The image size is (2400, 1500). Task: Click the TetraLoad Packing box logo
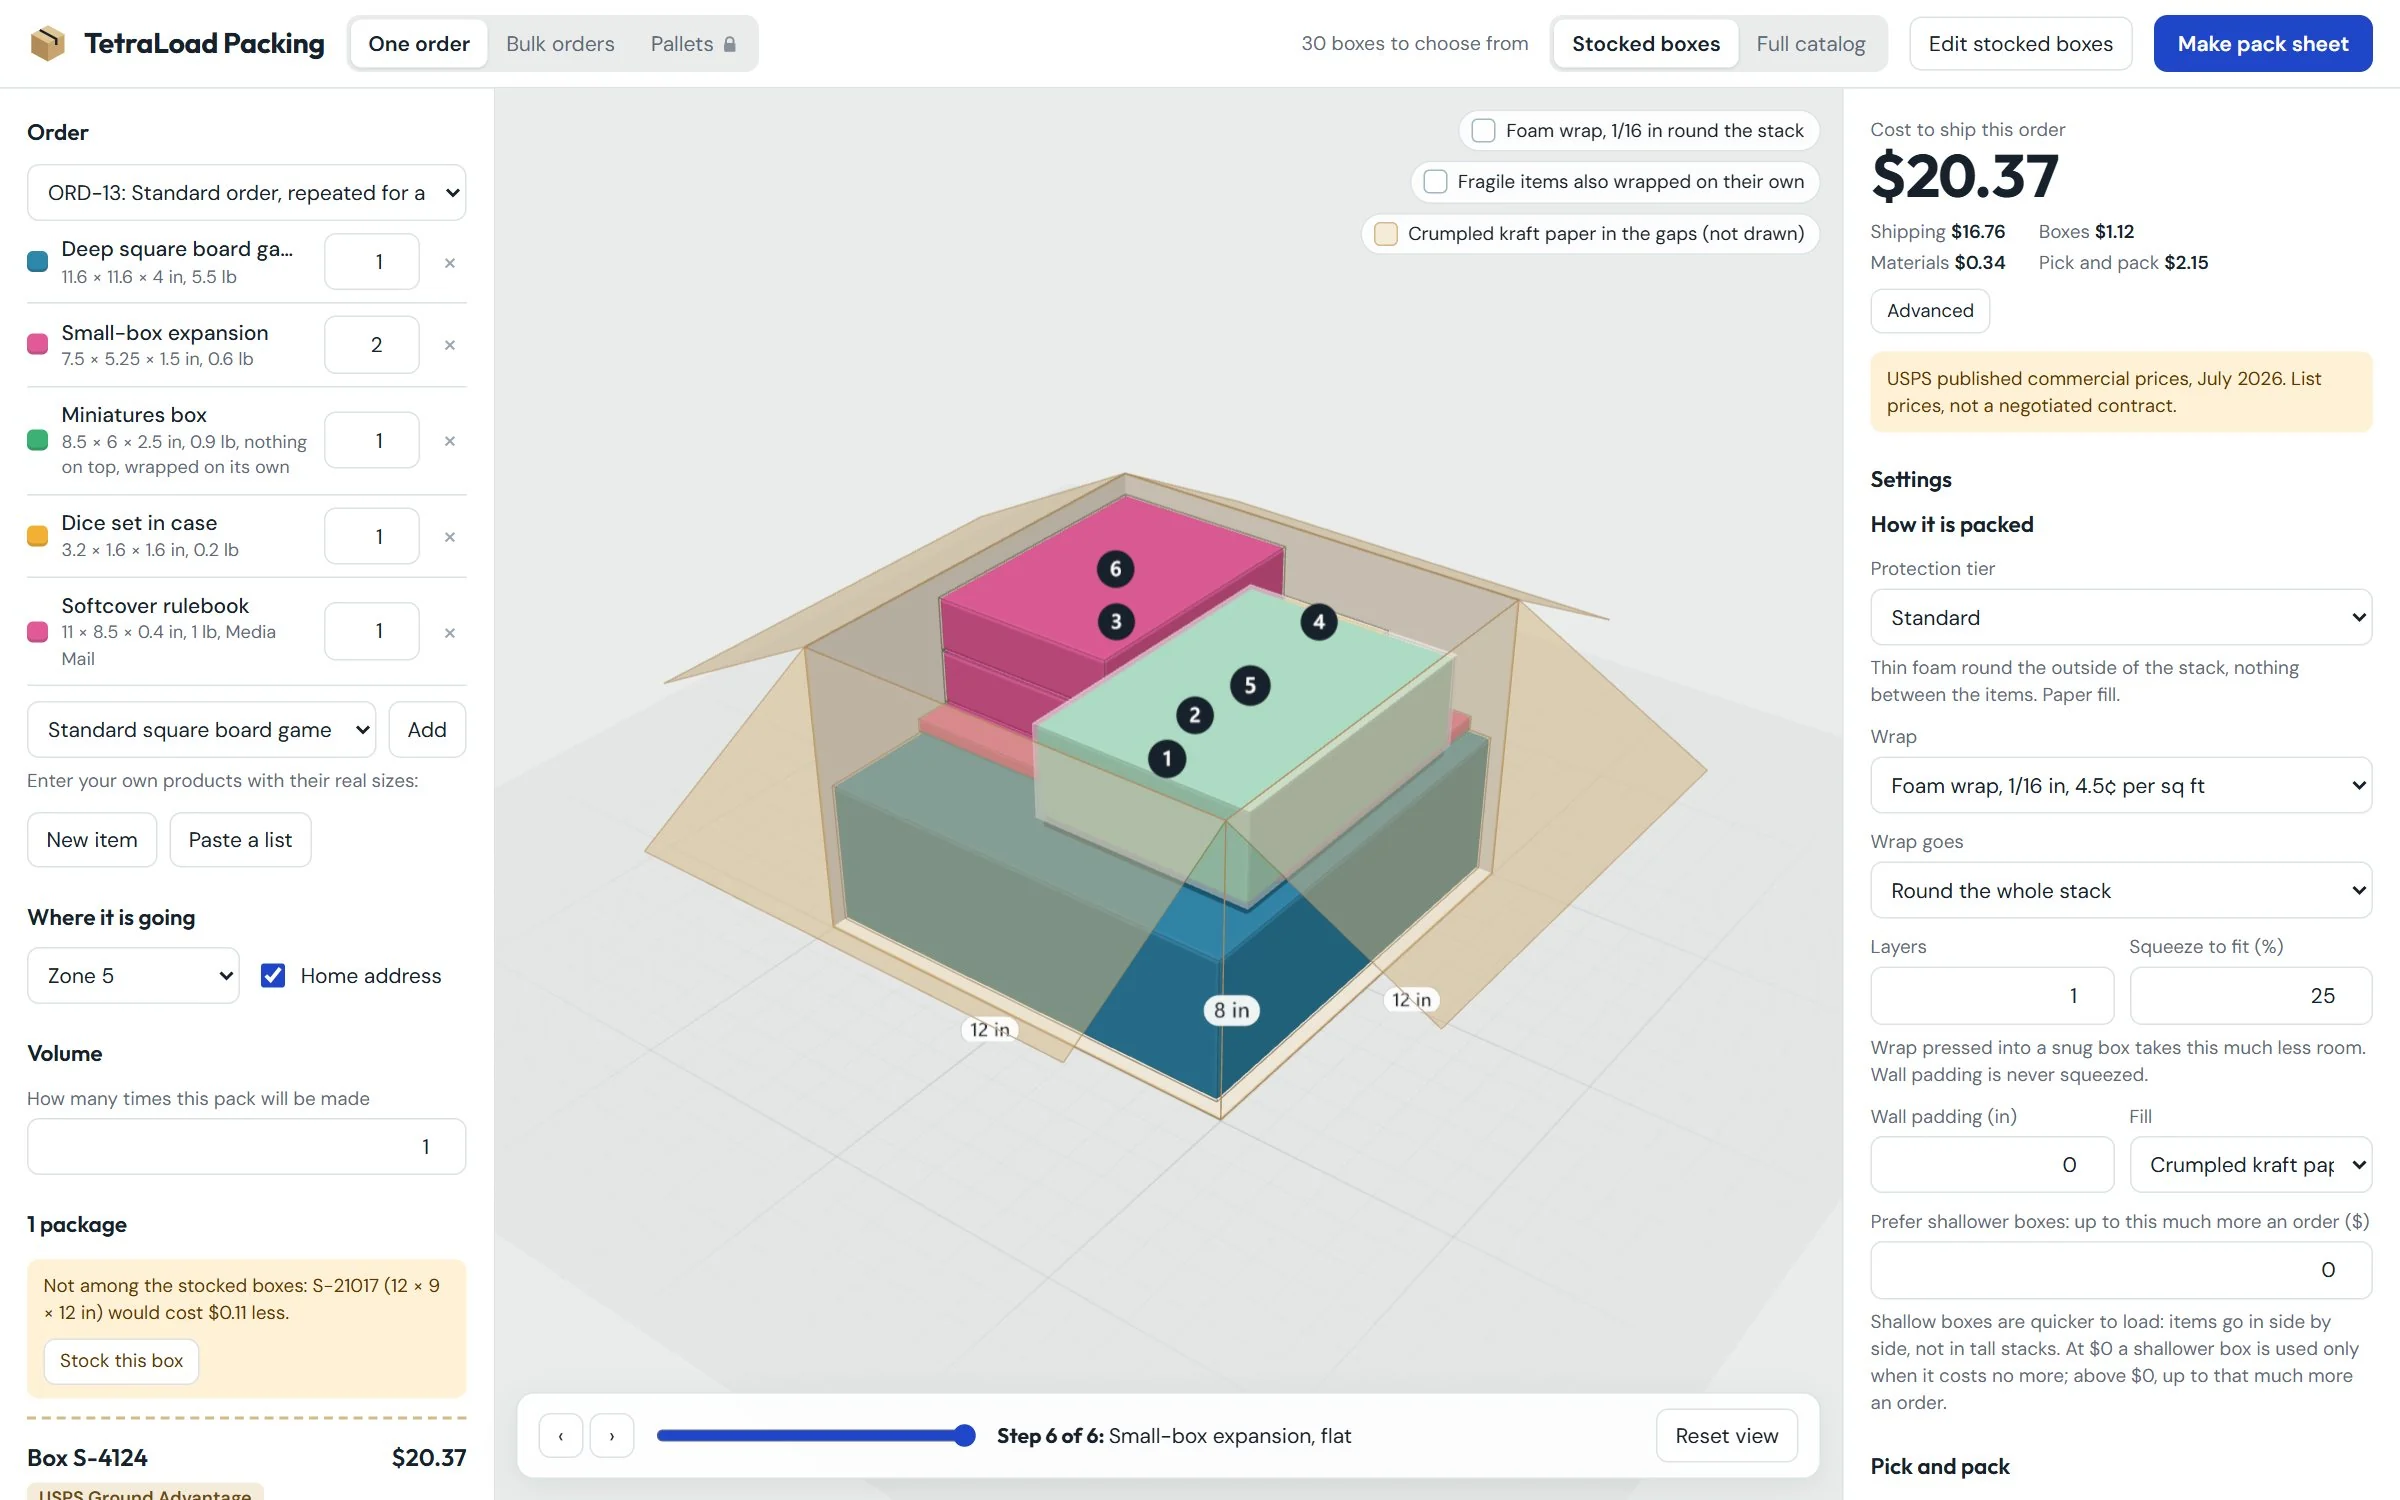click(47, 43)
